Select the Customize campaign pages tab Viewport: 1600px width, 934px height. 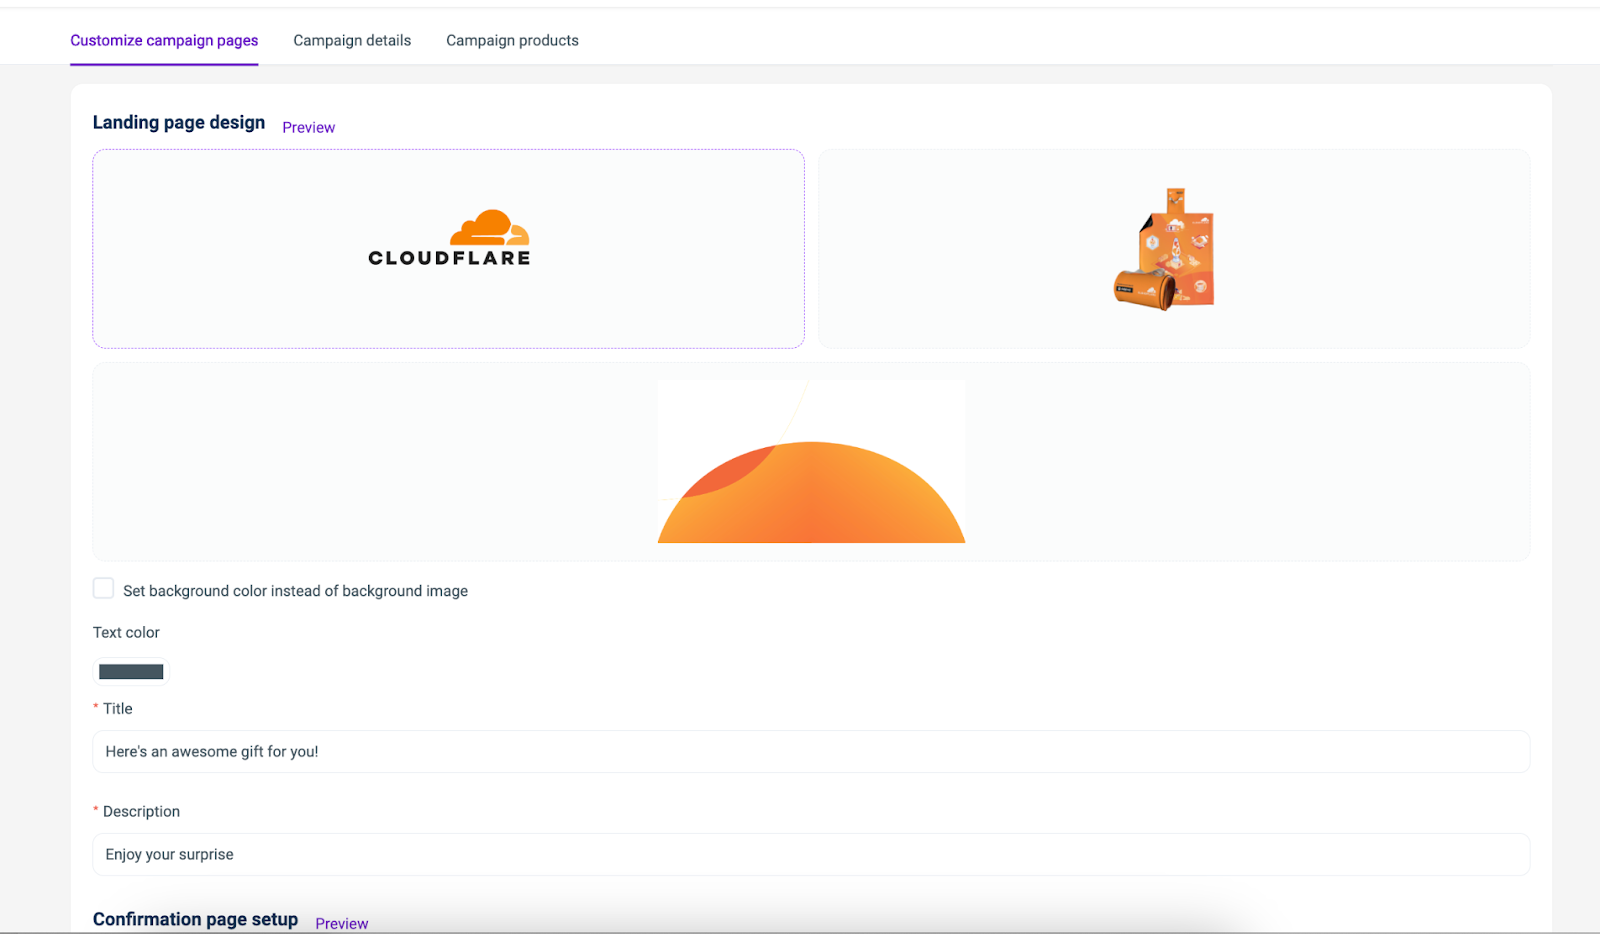click(164, 41)
